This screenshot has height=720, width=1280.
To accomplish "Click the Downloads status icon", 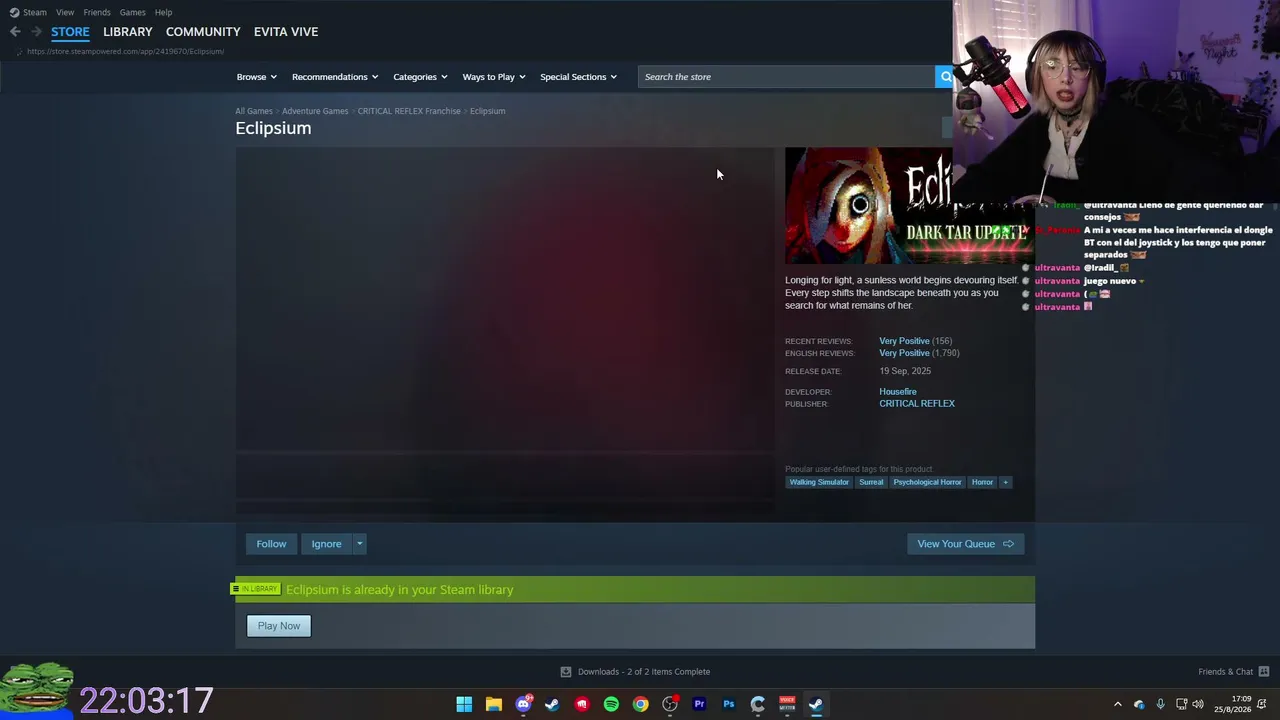I will pos(566,672).
